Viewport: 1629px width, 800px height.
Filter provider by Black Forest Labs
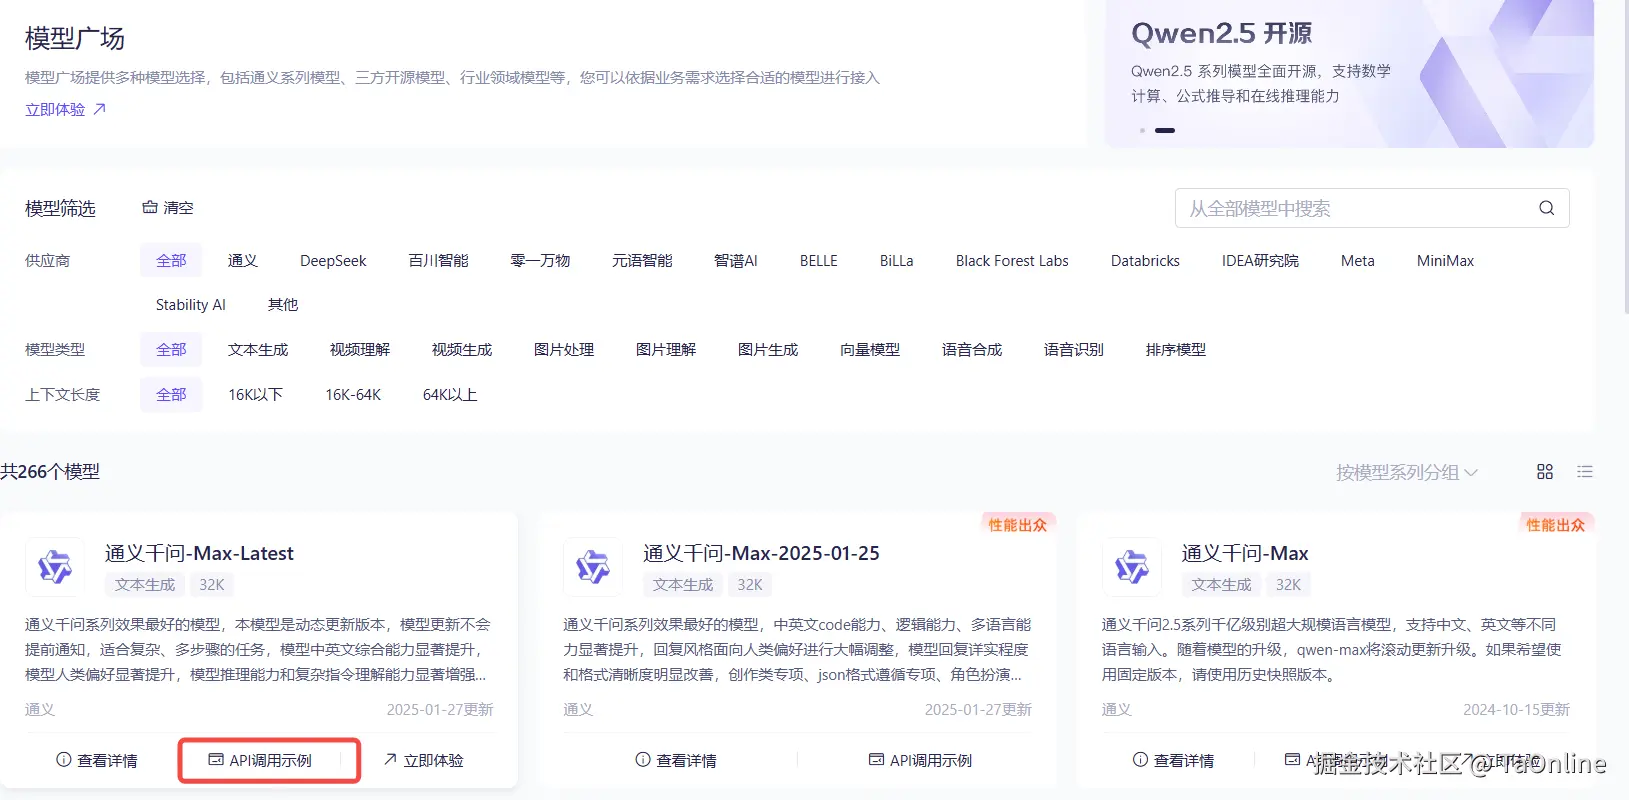click(x=1012, y=260)
